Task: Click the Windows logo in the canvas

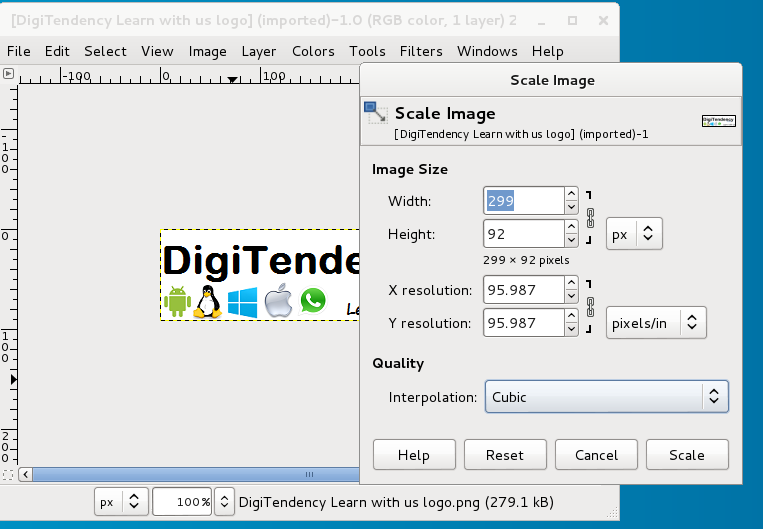Action: 242,302
